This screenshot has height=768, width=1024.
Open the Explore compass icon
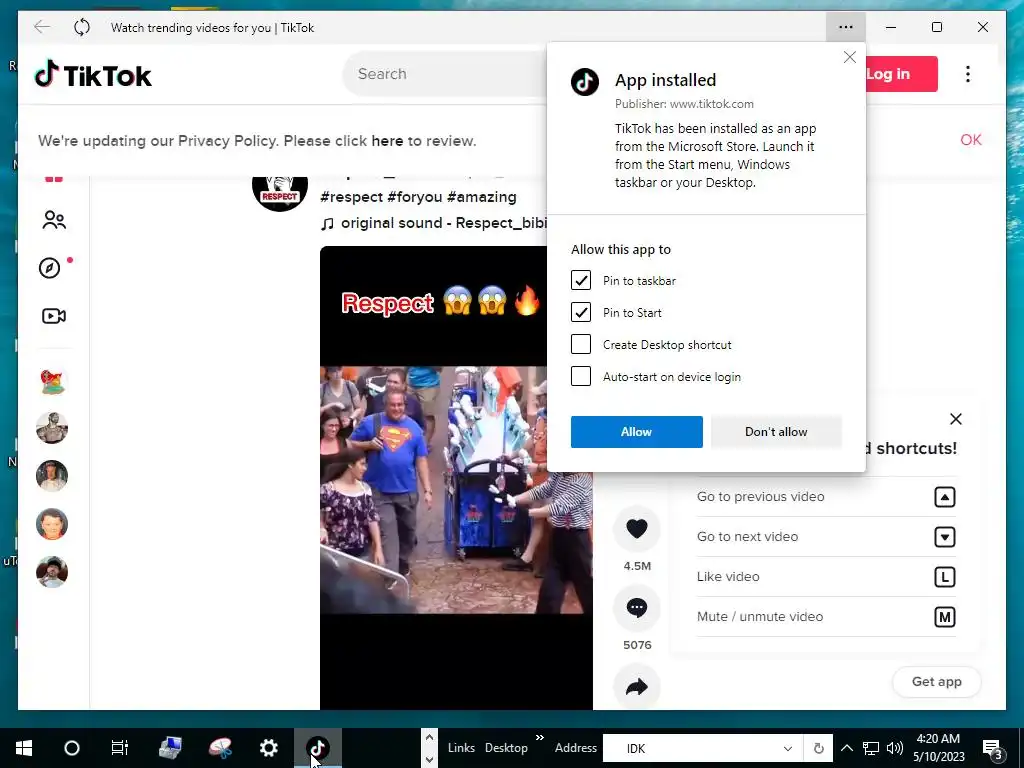(x=50, y=268)
